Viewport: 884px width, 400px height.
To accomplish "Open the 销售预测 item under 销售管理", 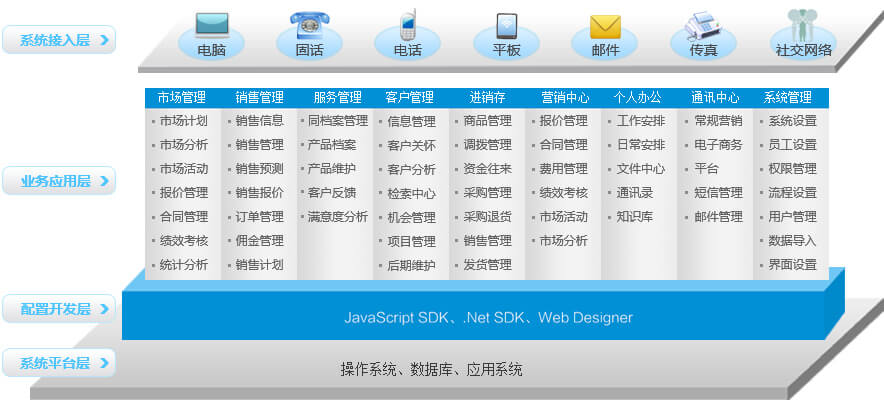I will point(259,169).
